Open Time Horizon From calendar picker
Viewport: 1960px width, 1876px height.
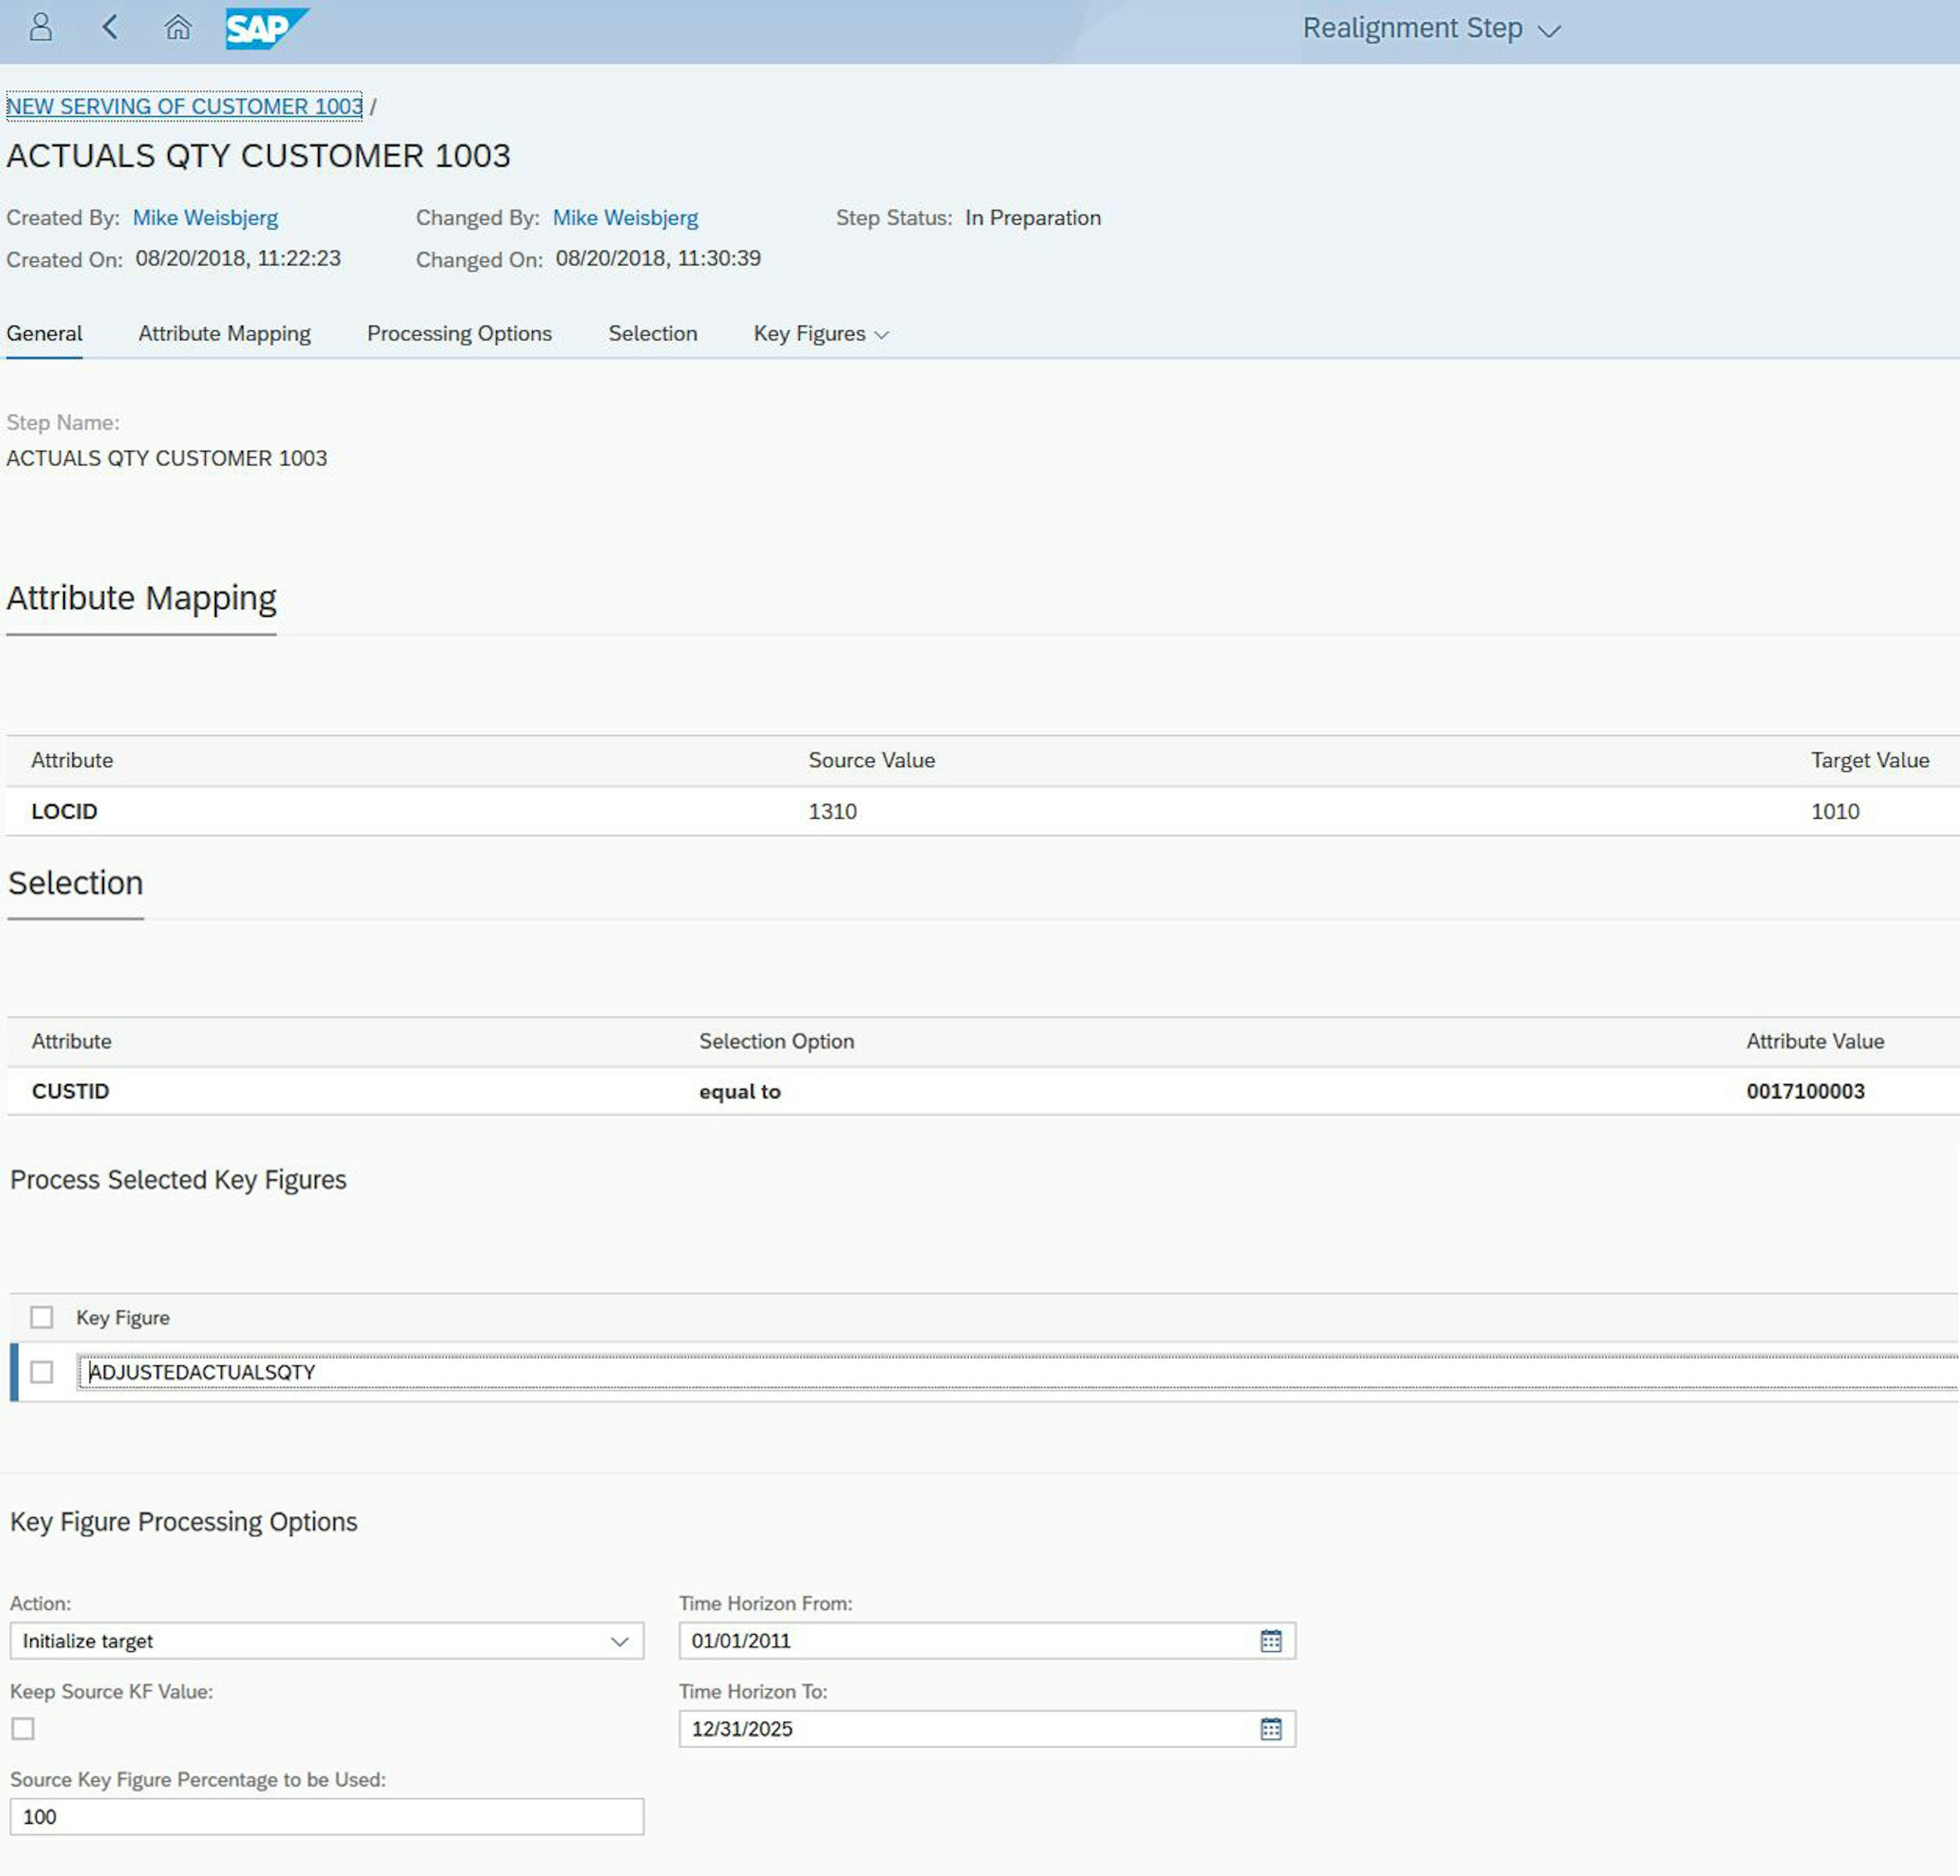coord(1270,1641)
